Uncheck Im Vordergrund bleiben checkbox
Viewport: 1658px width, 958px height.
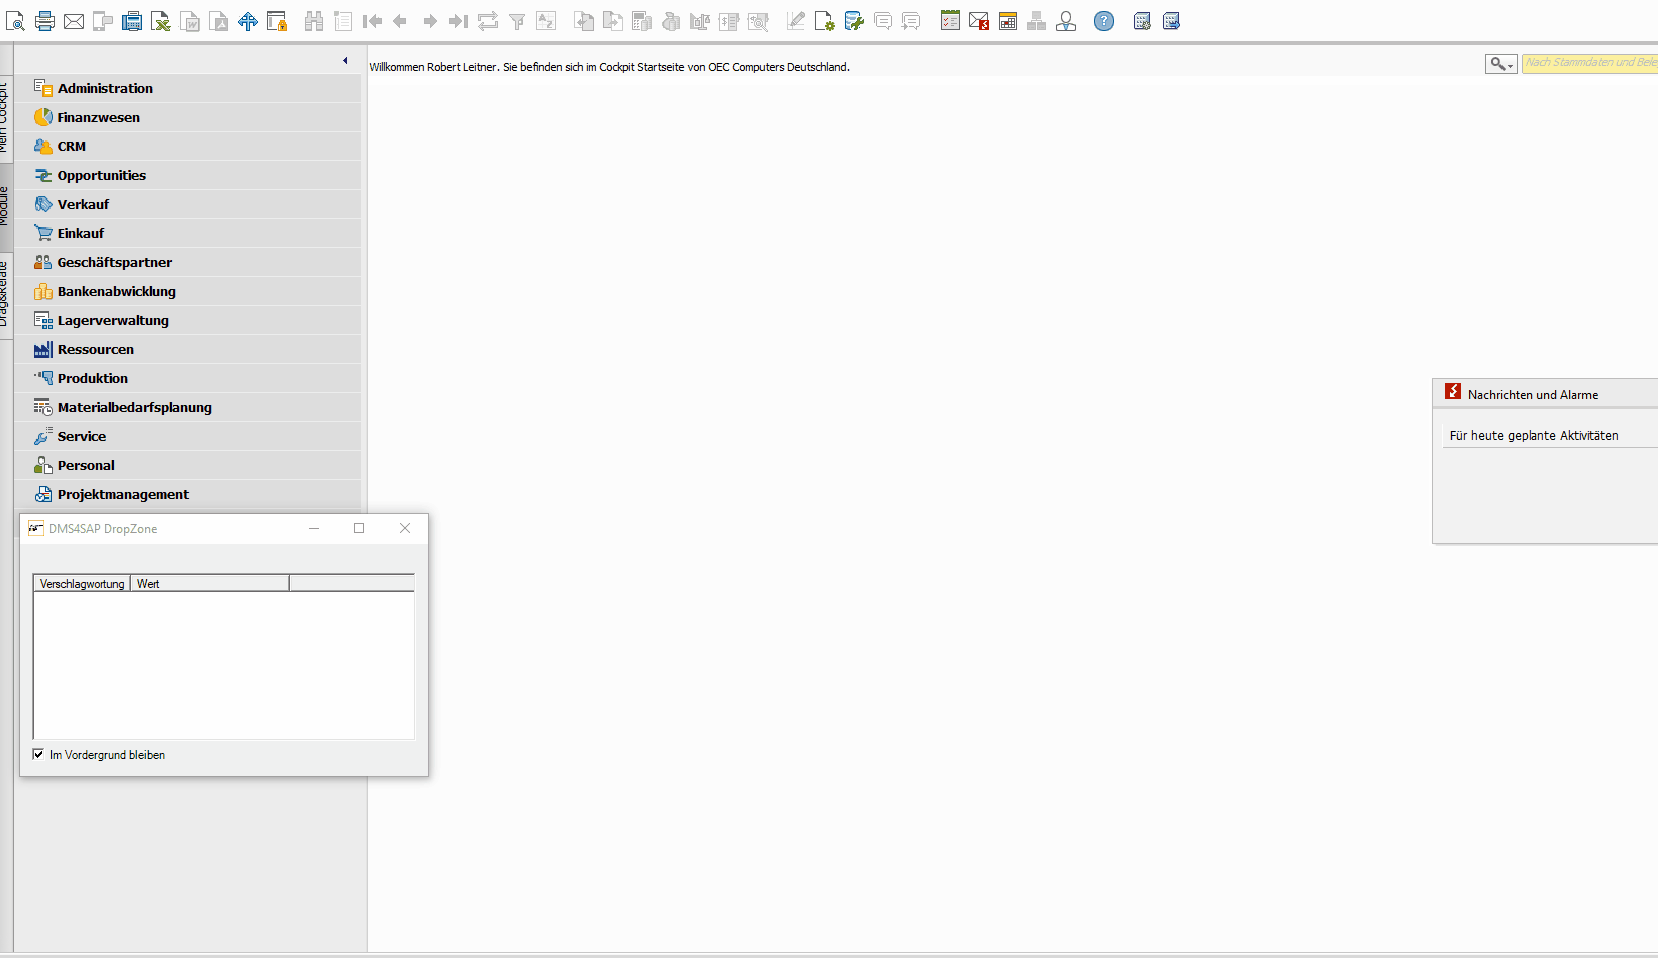pyautogui.click(x=38, y=754)
